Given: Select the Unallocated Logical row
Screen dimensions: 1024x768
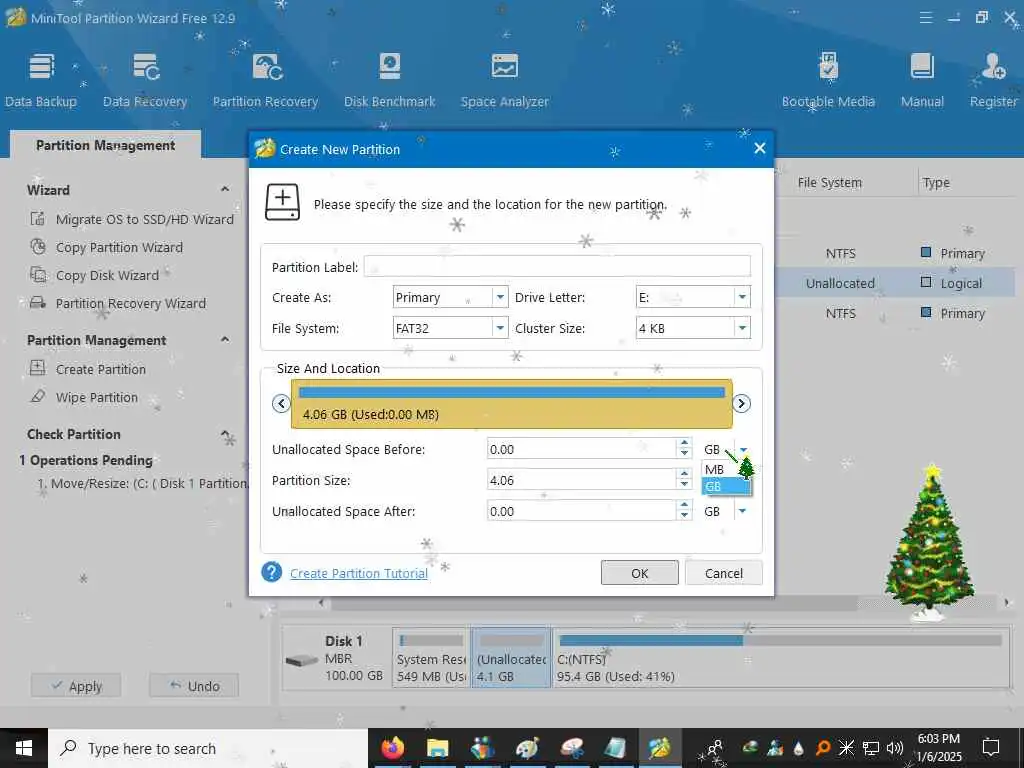Looking at the screenshot, I should [x=895, y=283].
